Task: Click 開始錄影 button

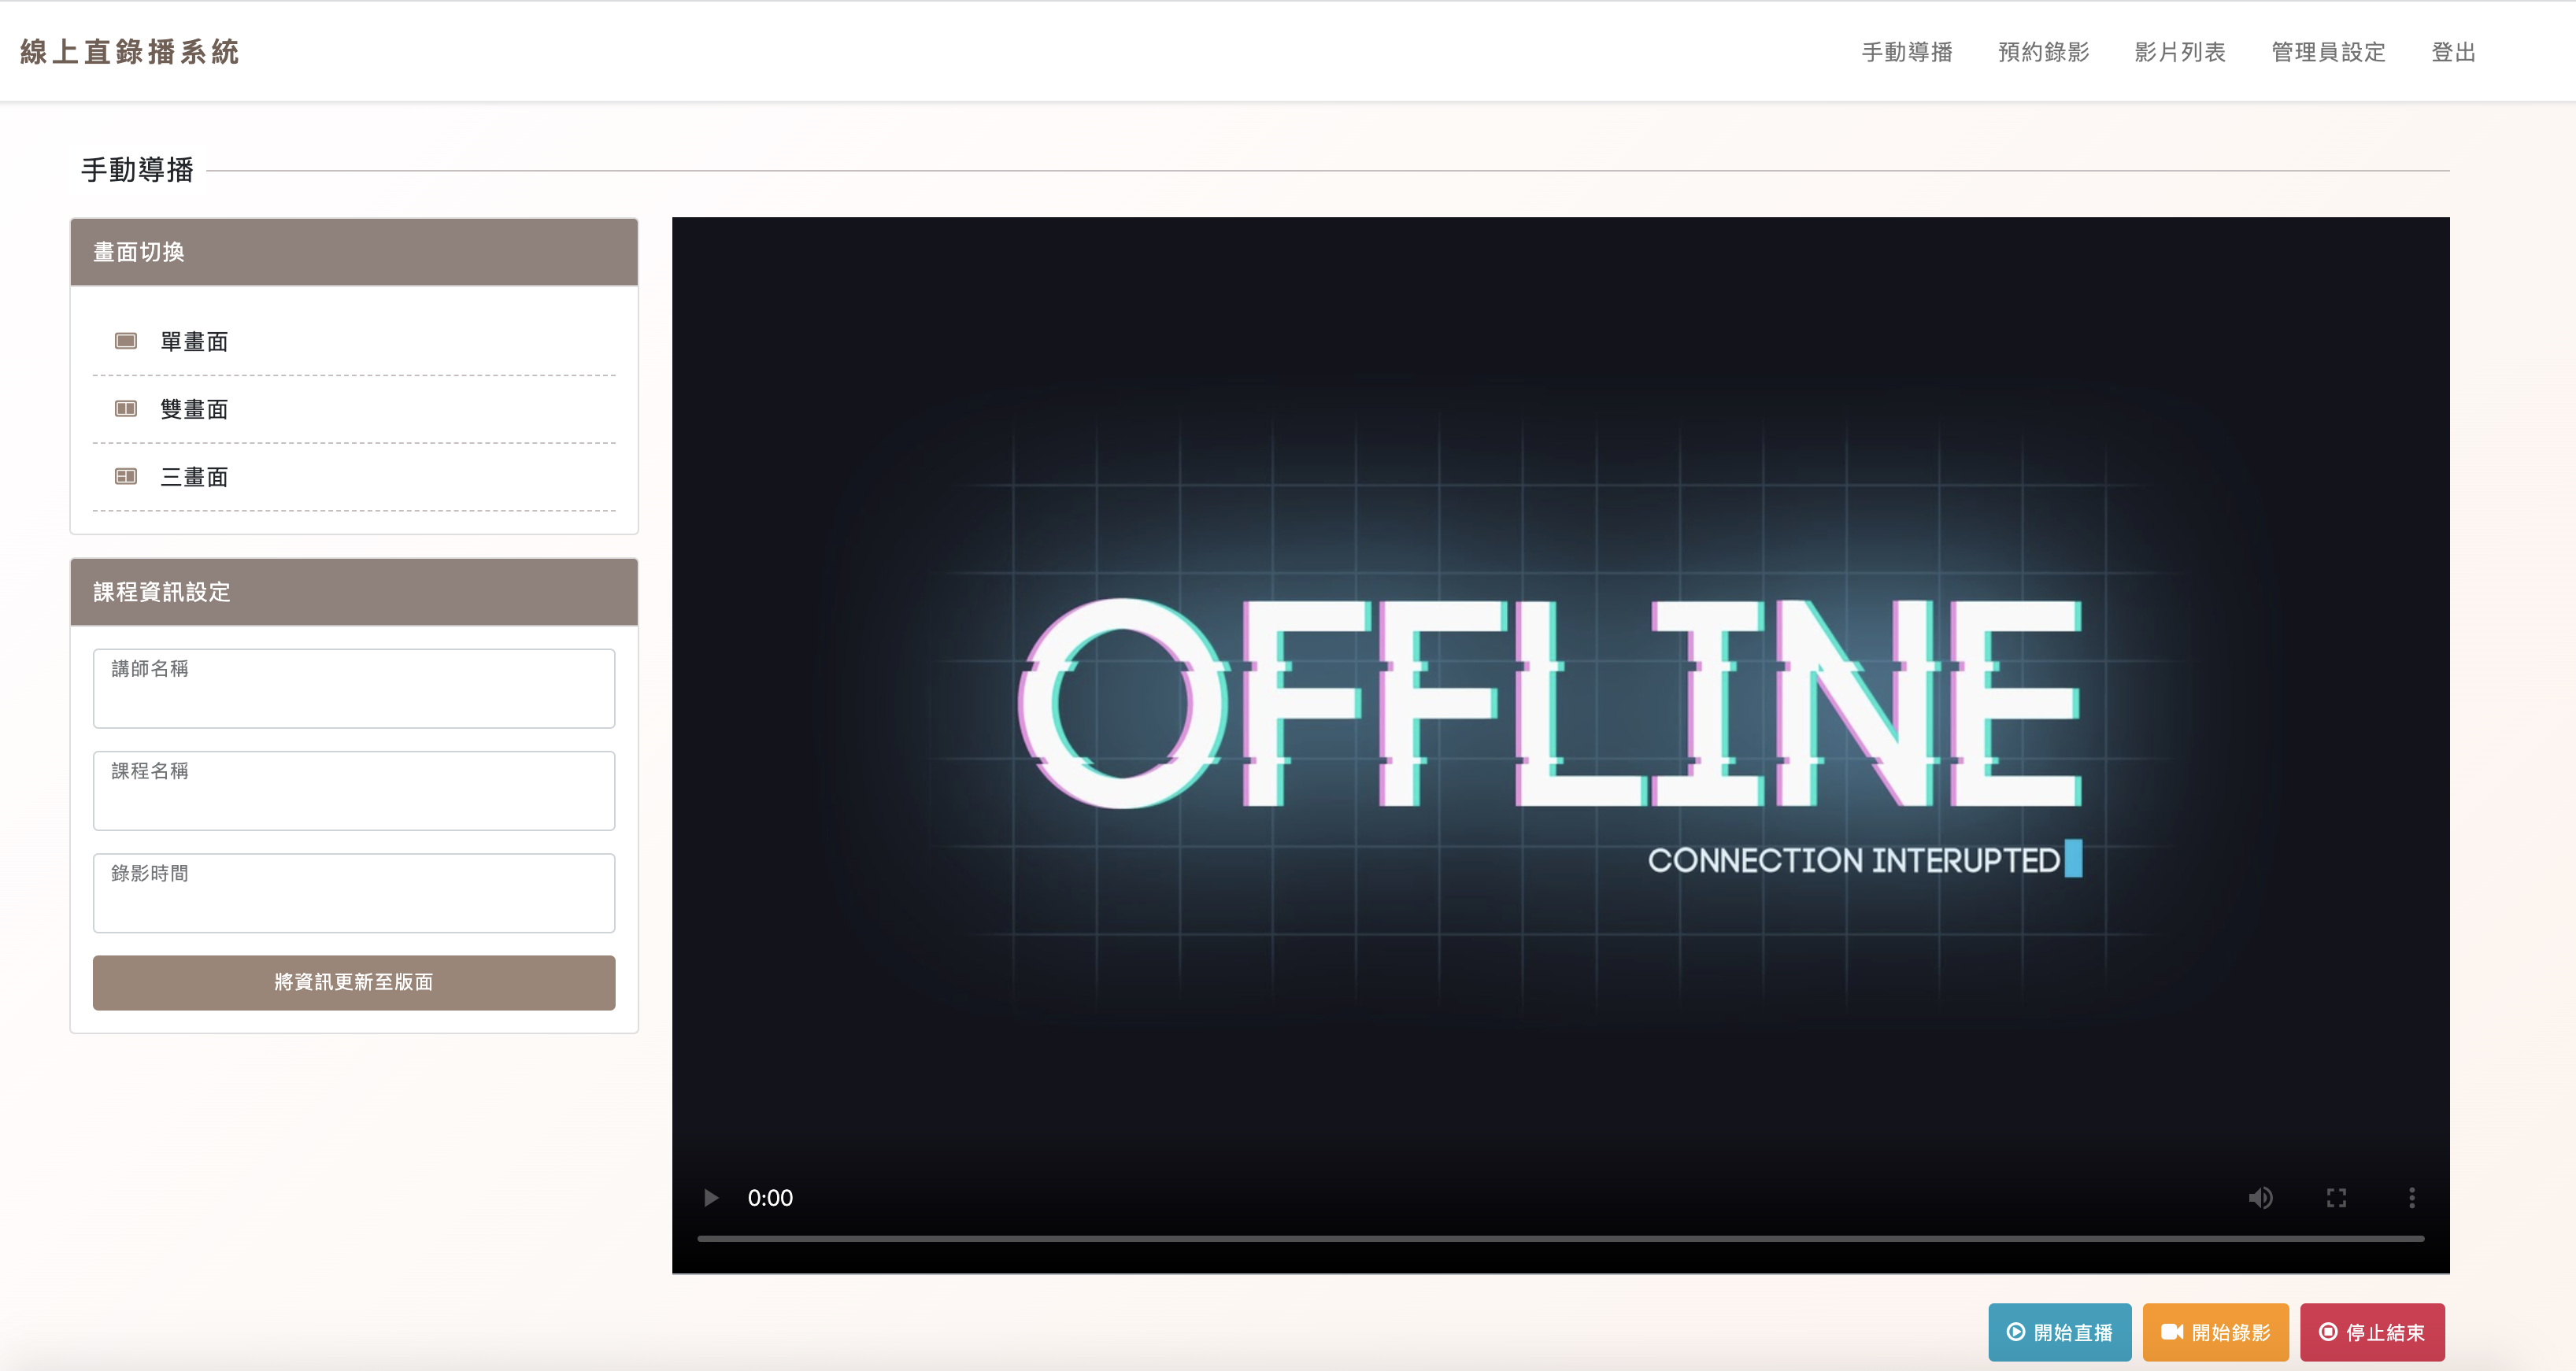Action: pyautogui.click(x=2216, y=1332)
